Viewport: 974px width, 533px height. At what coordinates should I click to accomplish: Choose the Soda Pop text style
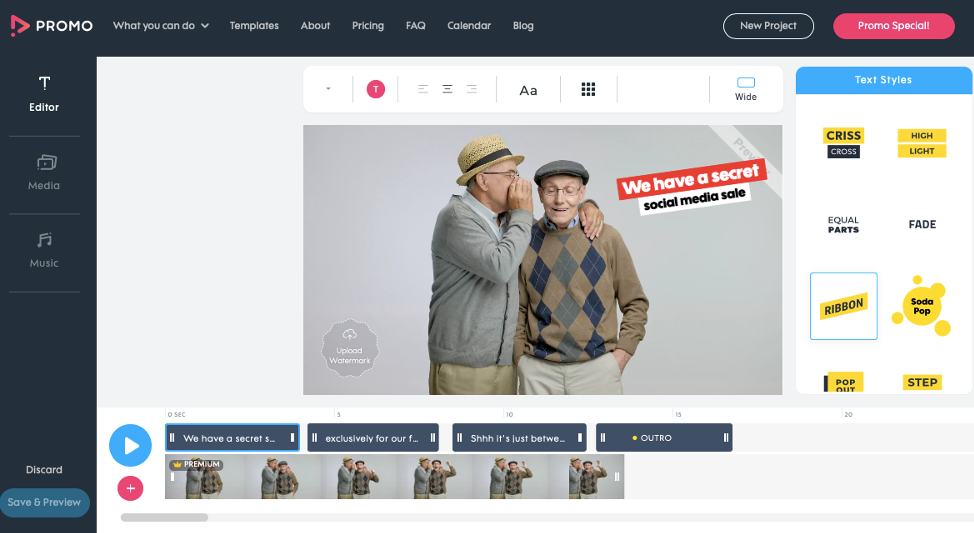(x=922, y=306)
